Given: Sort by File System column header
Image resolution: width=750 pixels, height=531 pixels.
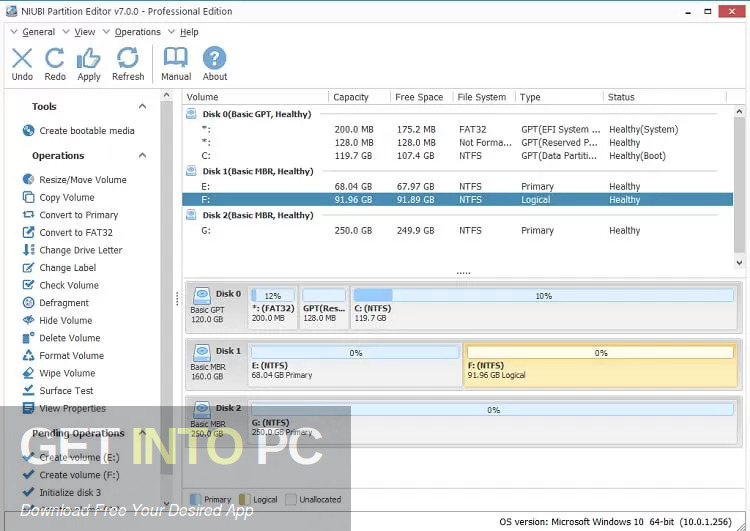Looking at the screenshot, I should point(482,97).
